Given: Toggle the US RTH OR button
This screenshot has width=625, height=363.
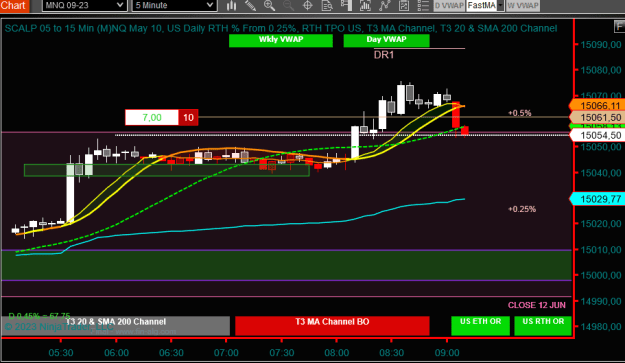Looking at the screenshot, I should 543,326.
